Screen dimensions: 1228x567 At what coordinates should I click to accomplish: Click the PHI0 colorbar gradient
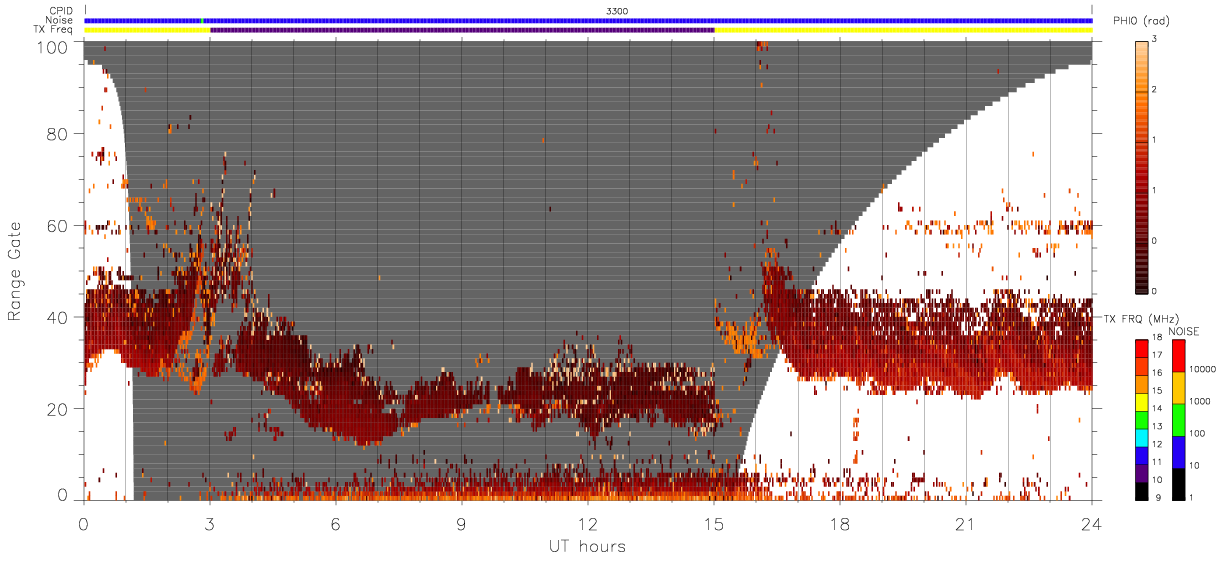[1143, 167]
